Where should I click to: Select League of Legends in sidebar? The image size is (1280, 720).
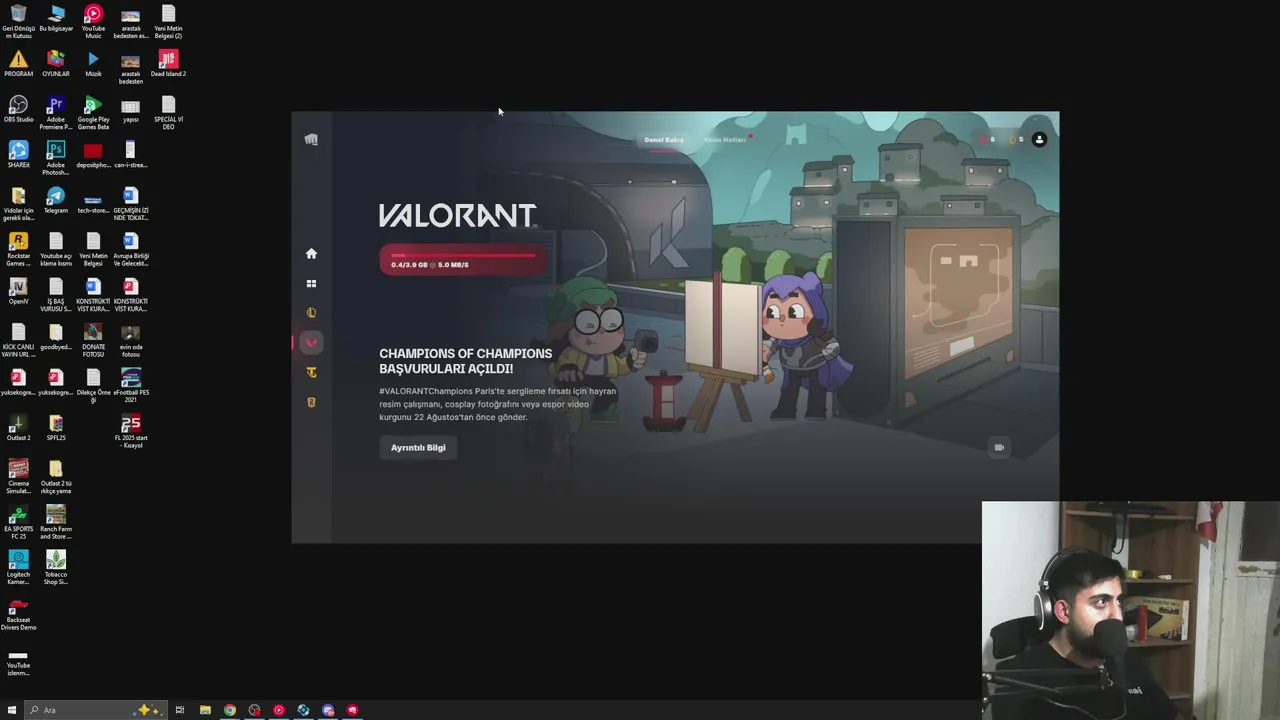click(311, 313)
